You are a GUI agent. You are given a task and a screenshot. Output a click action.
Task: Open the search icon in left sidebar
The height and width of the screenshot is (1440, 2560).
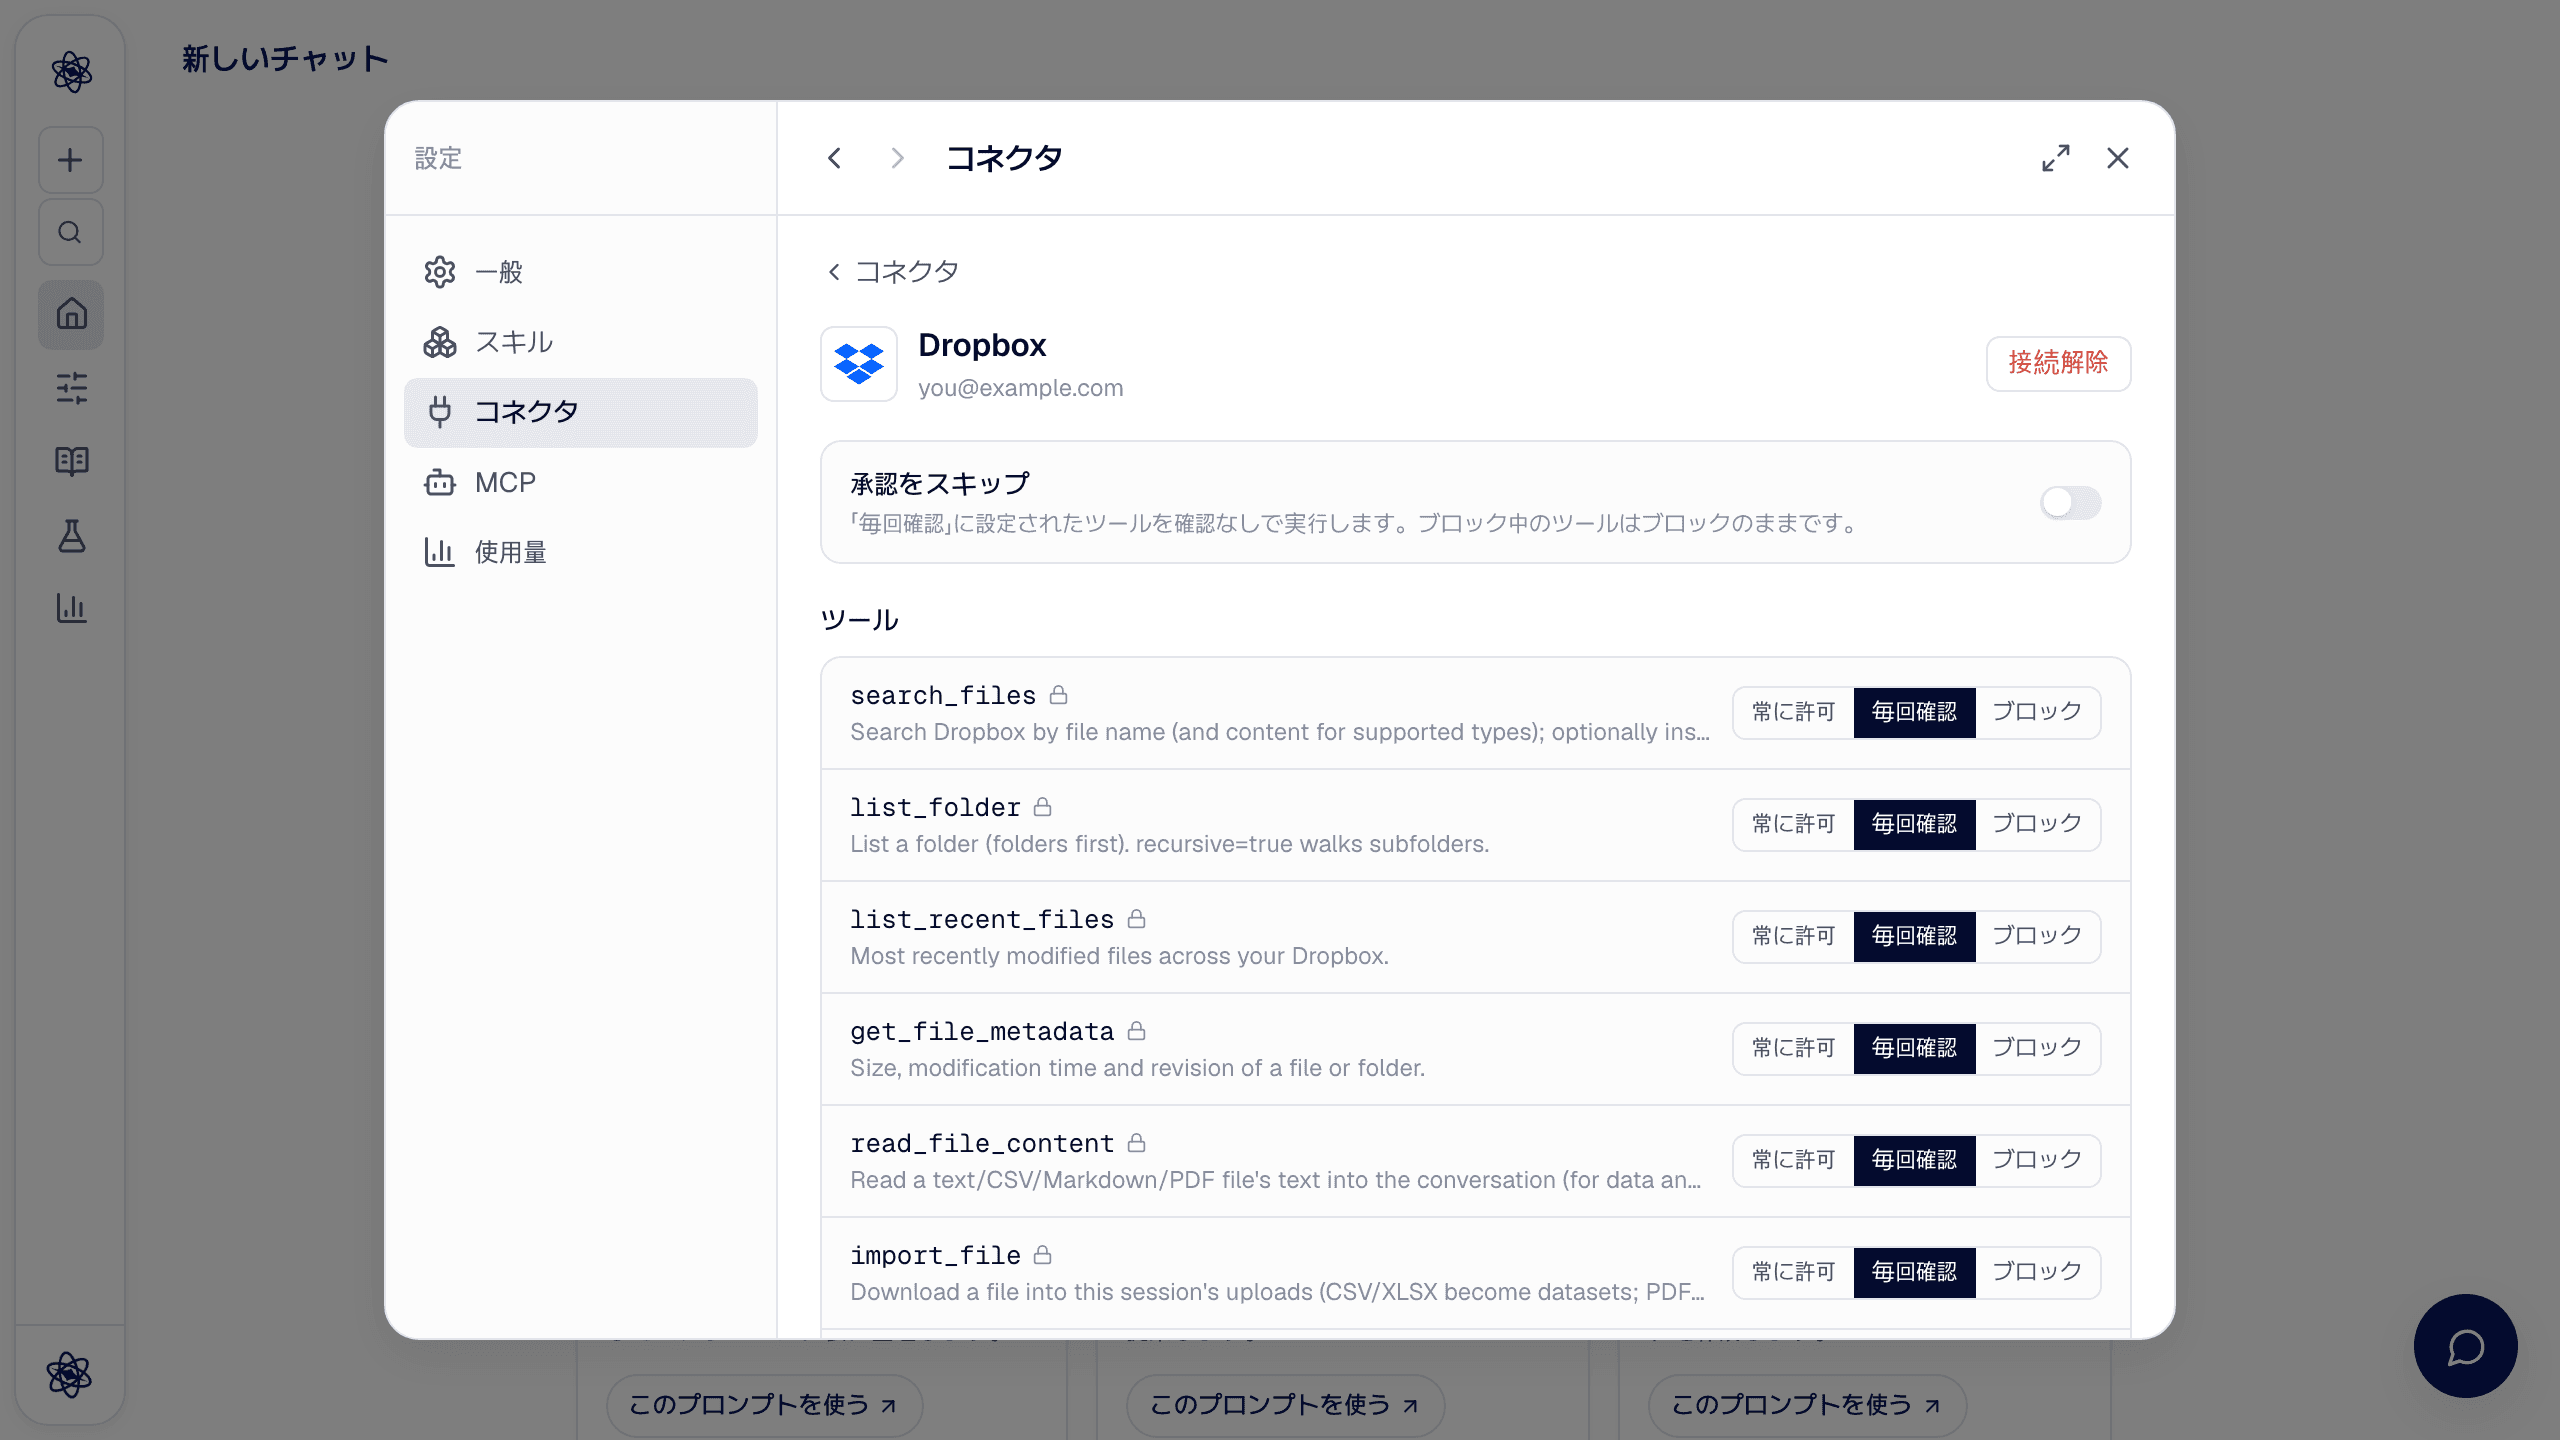click(70, 232)
